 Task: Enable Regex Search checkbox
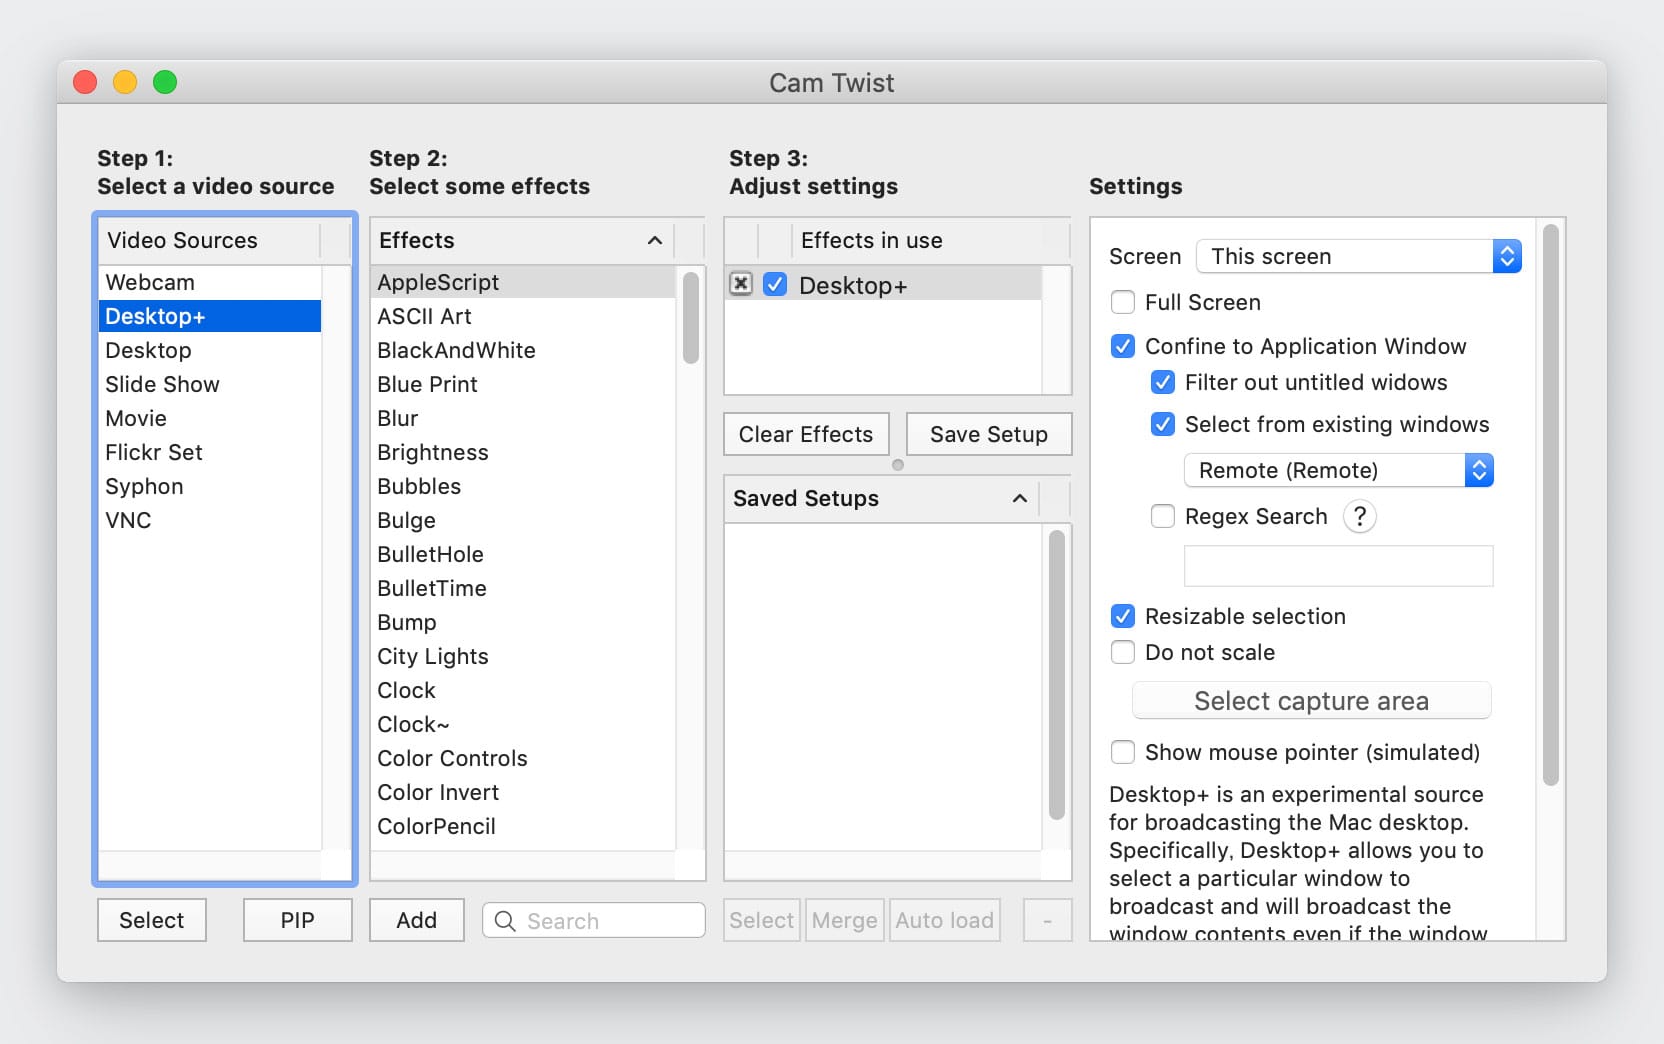(1163, 516)
